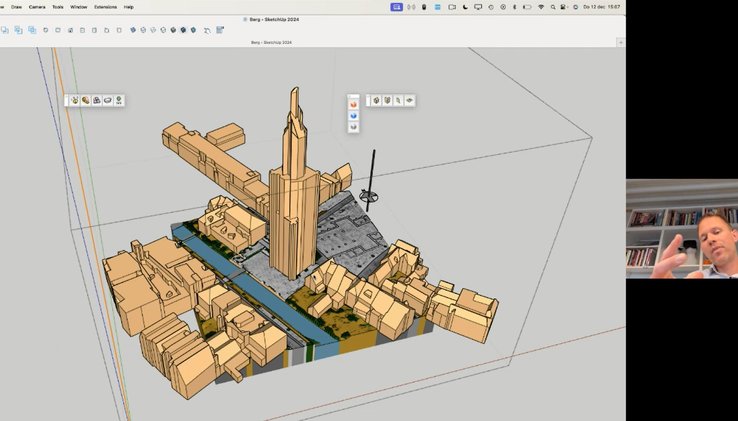Click the blue icon in the vertical floating toolbar
This screenshot has width=738, height=421.
coord(353,115)
